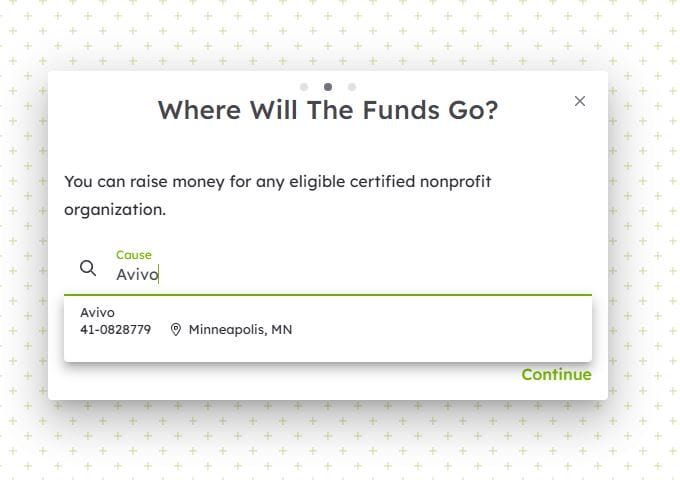The image size is (680, 480).
Task: Click the green Cause field label
Action: click(x=133, y=256)
